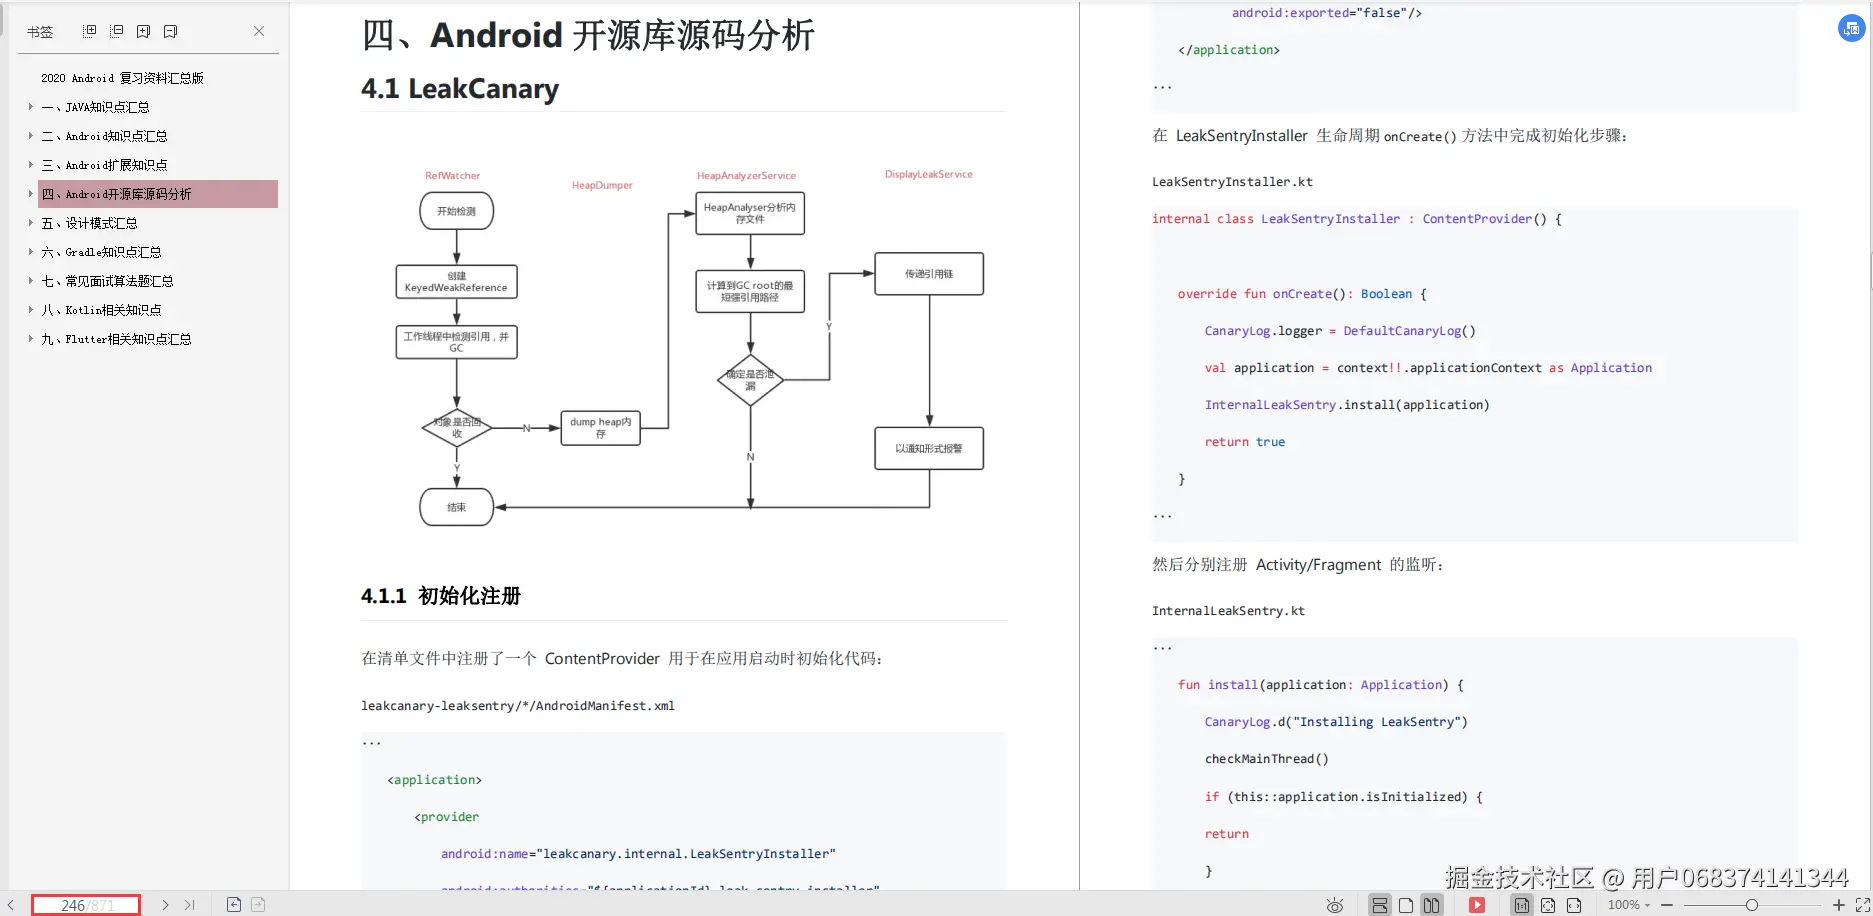Screen dimensions: 1873x916
Task: Click the add bookmark icon
Action: point(143,31)
